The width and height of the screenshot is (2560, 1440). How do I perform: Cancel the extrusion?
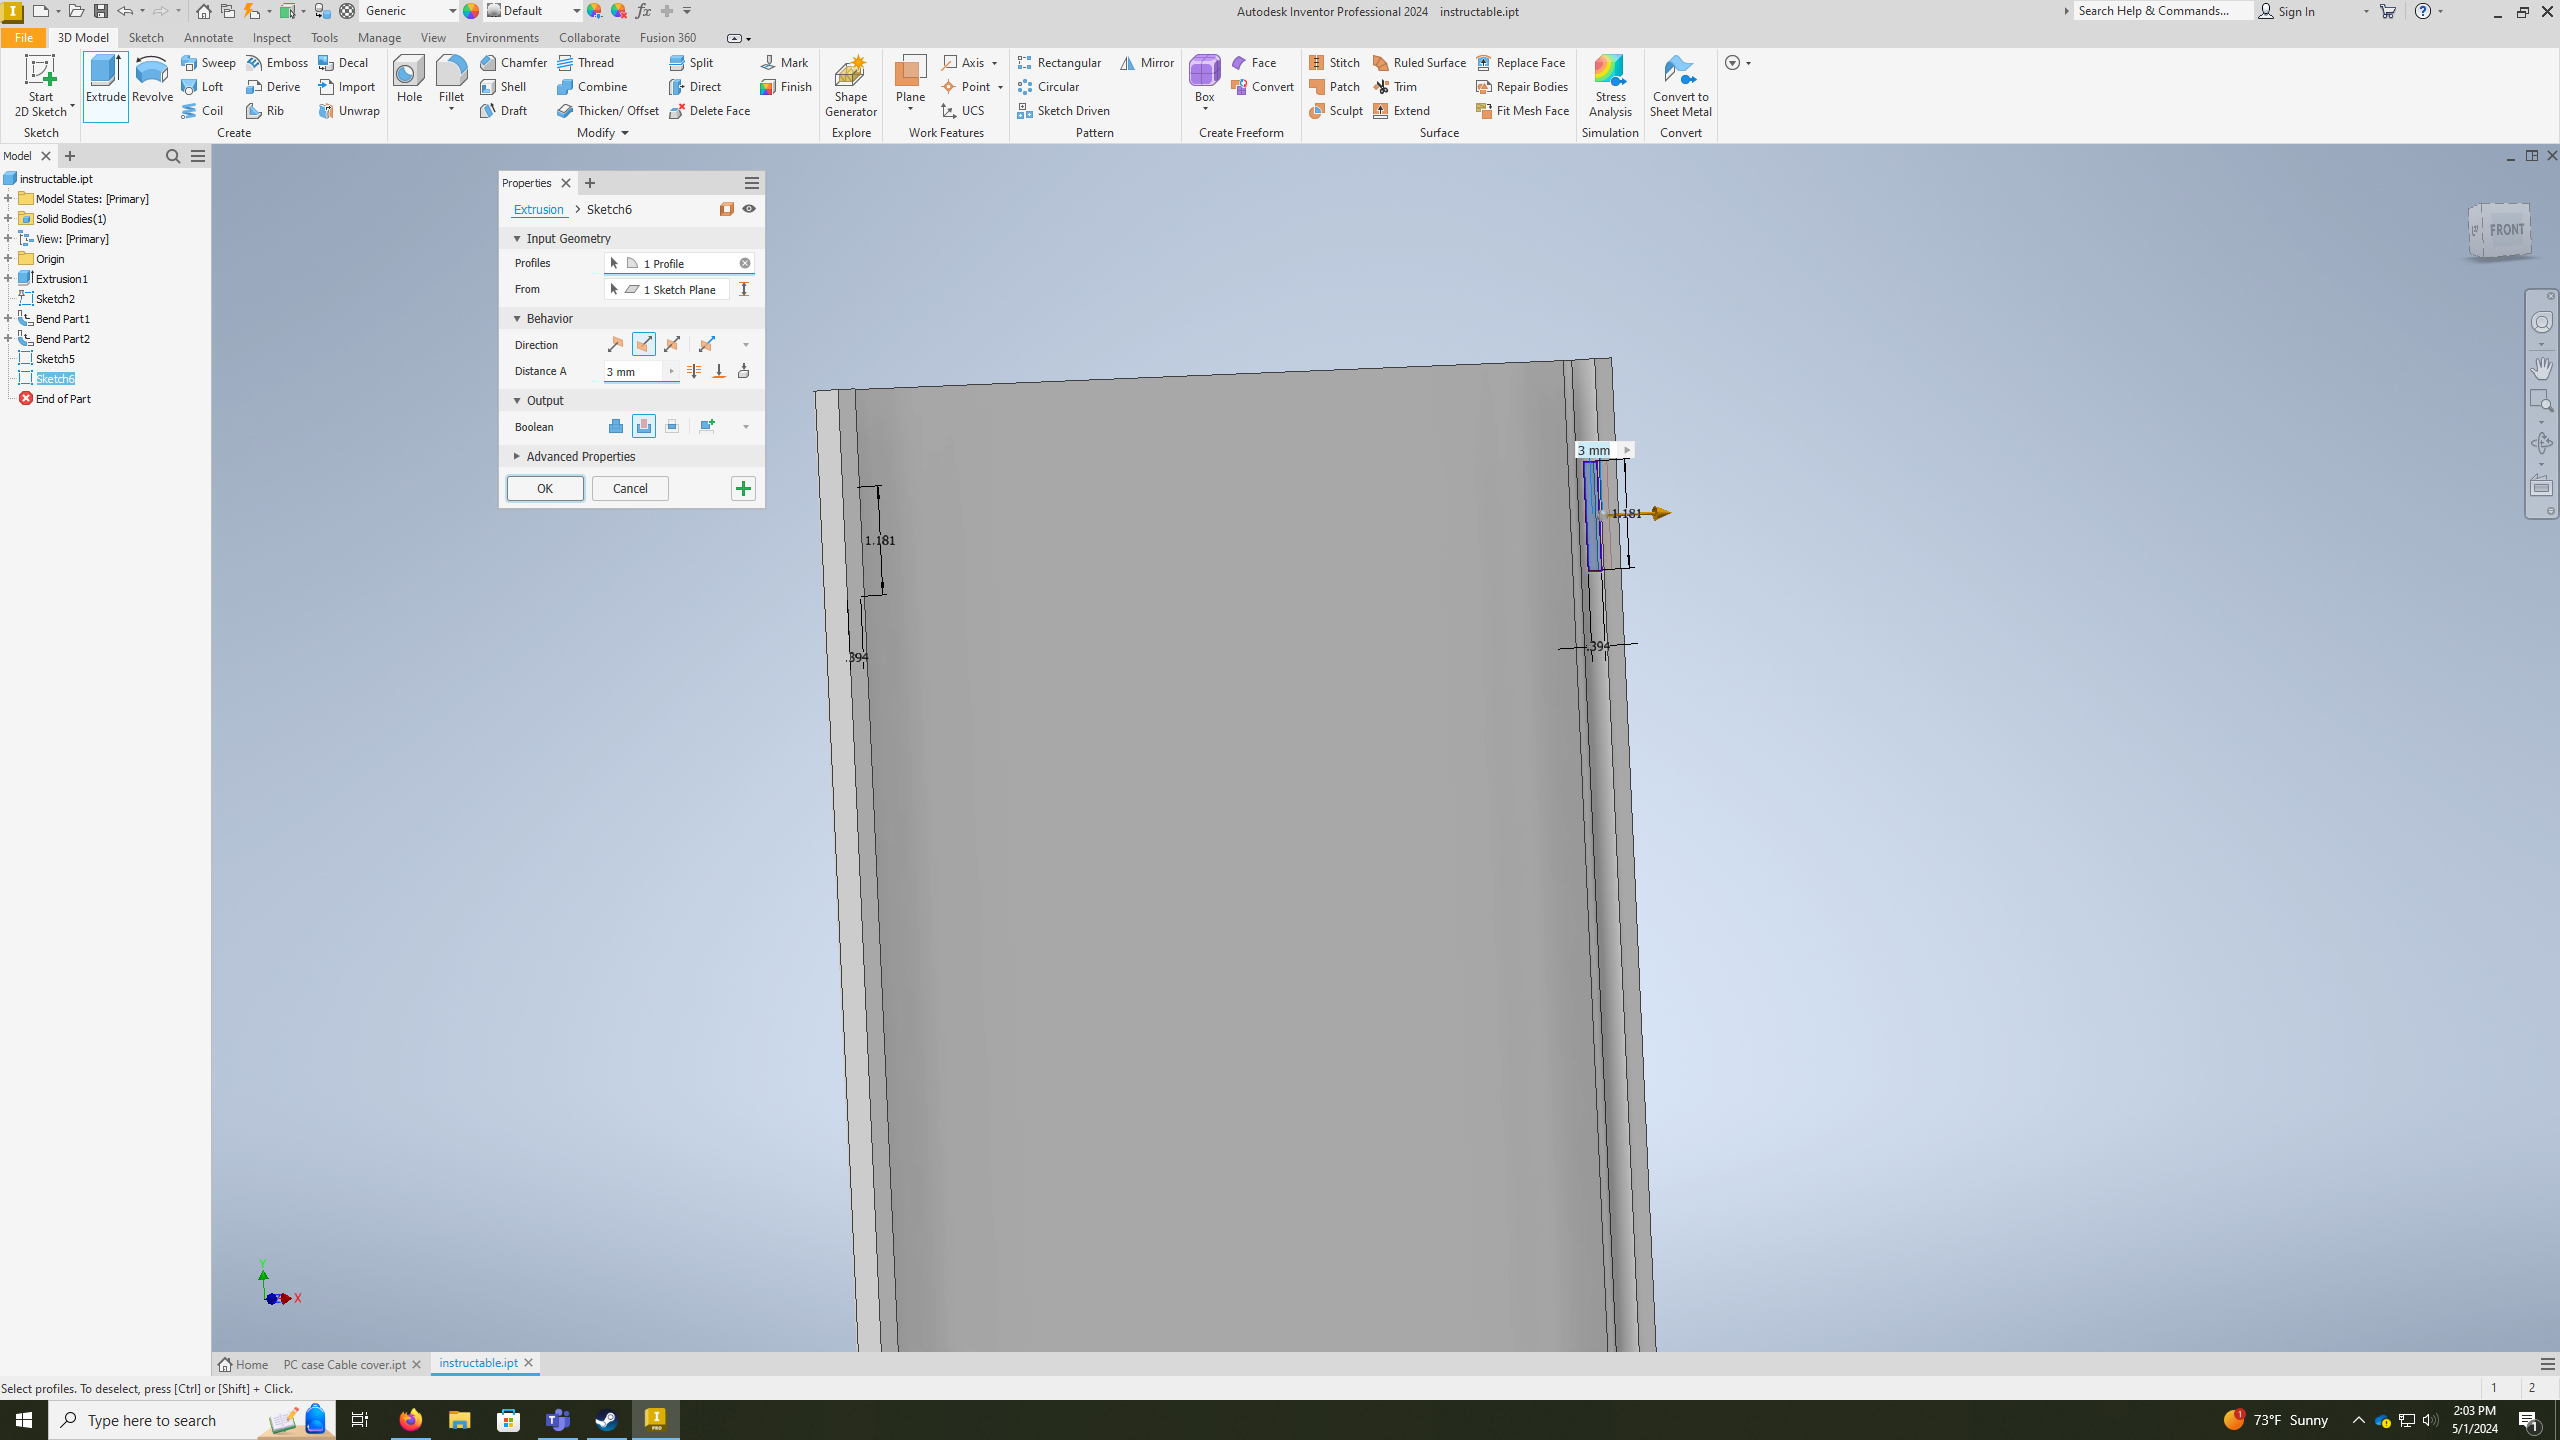(x=630, y=488)
